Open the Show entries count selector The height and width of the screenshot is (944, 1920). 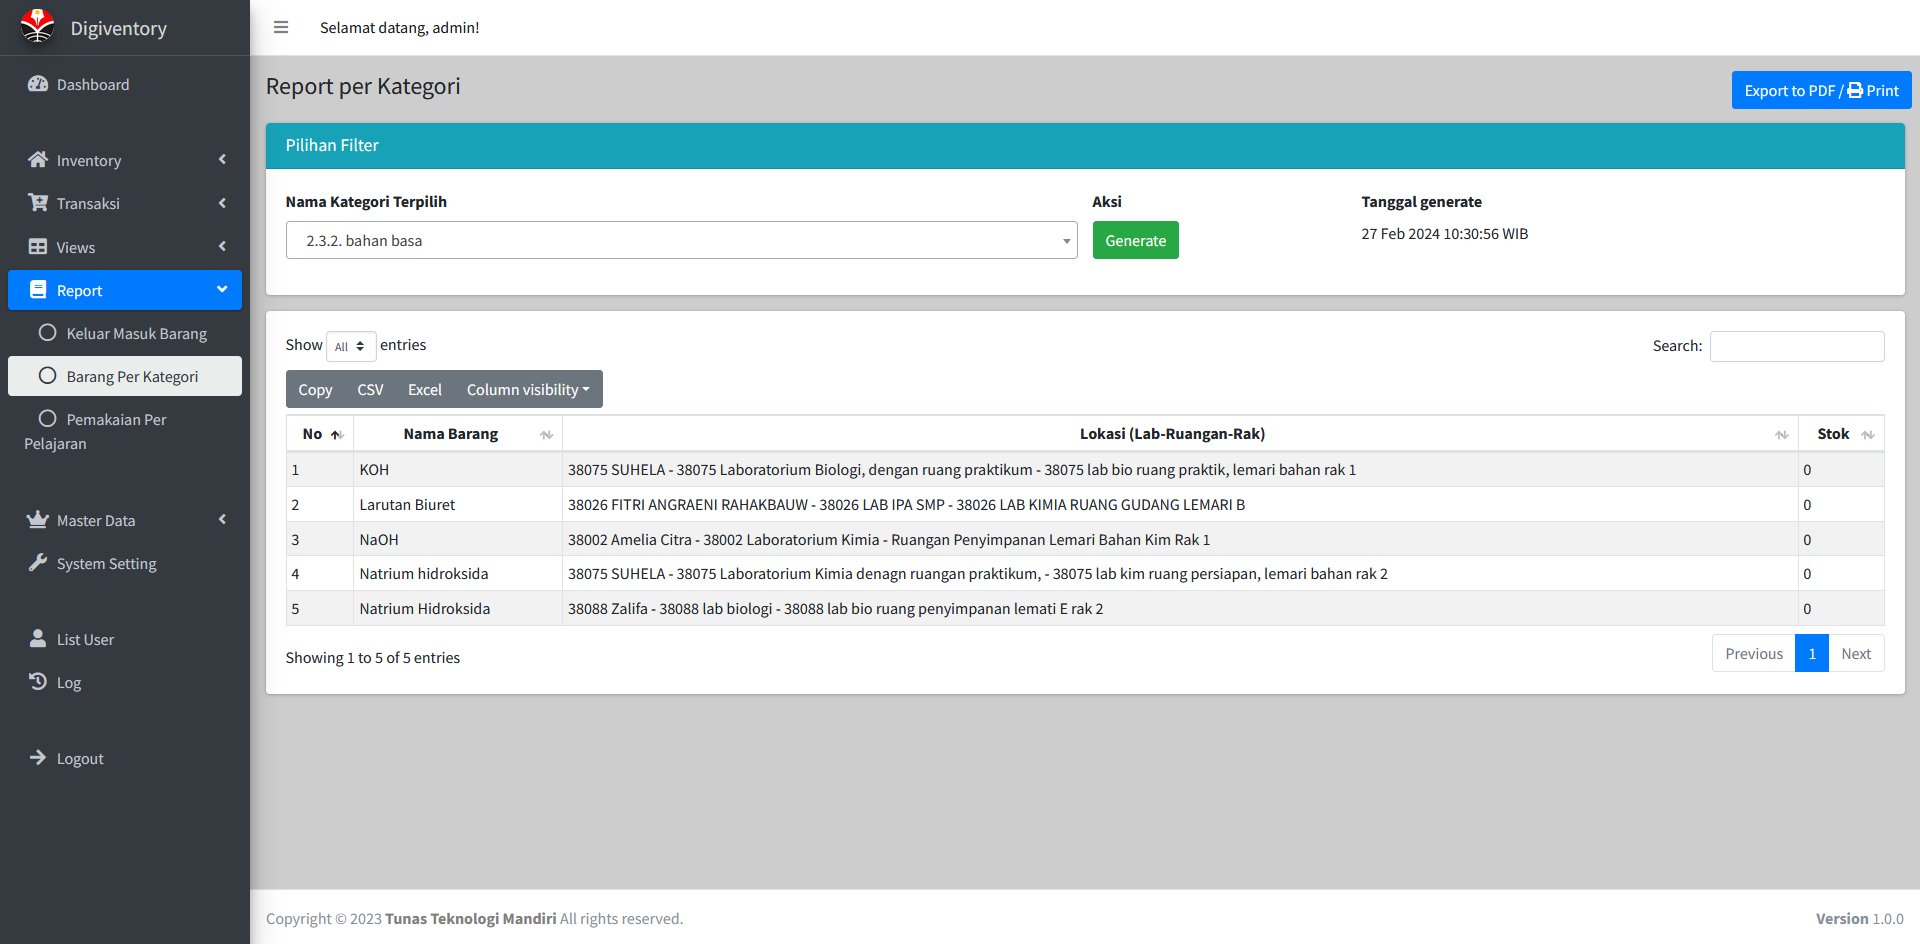[350, 346]
